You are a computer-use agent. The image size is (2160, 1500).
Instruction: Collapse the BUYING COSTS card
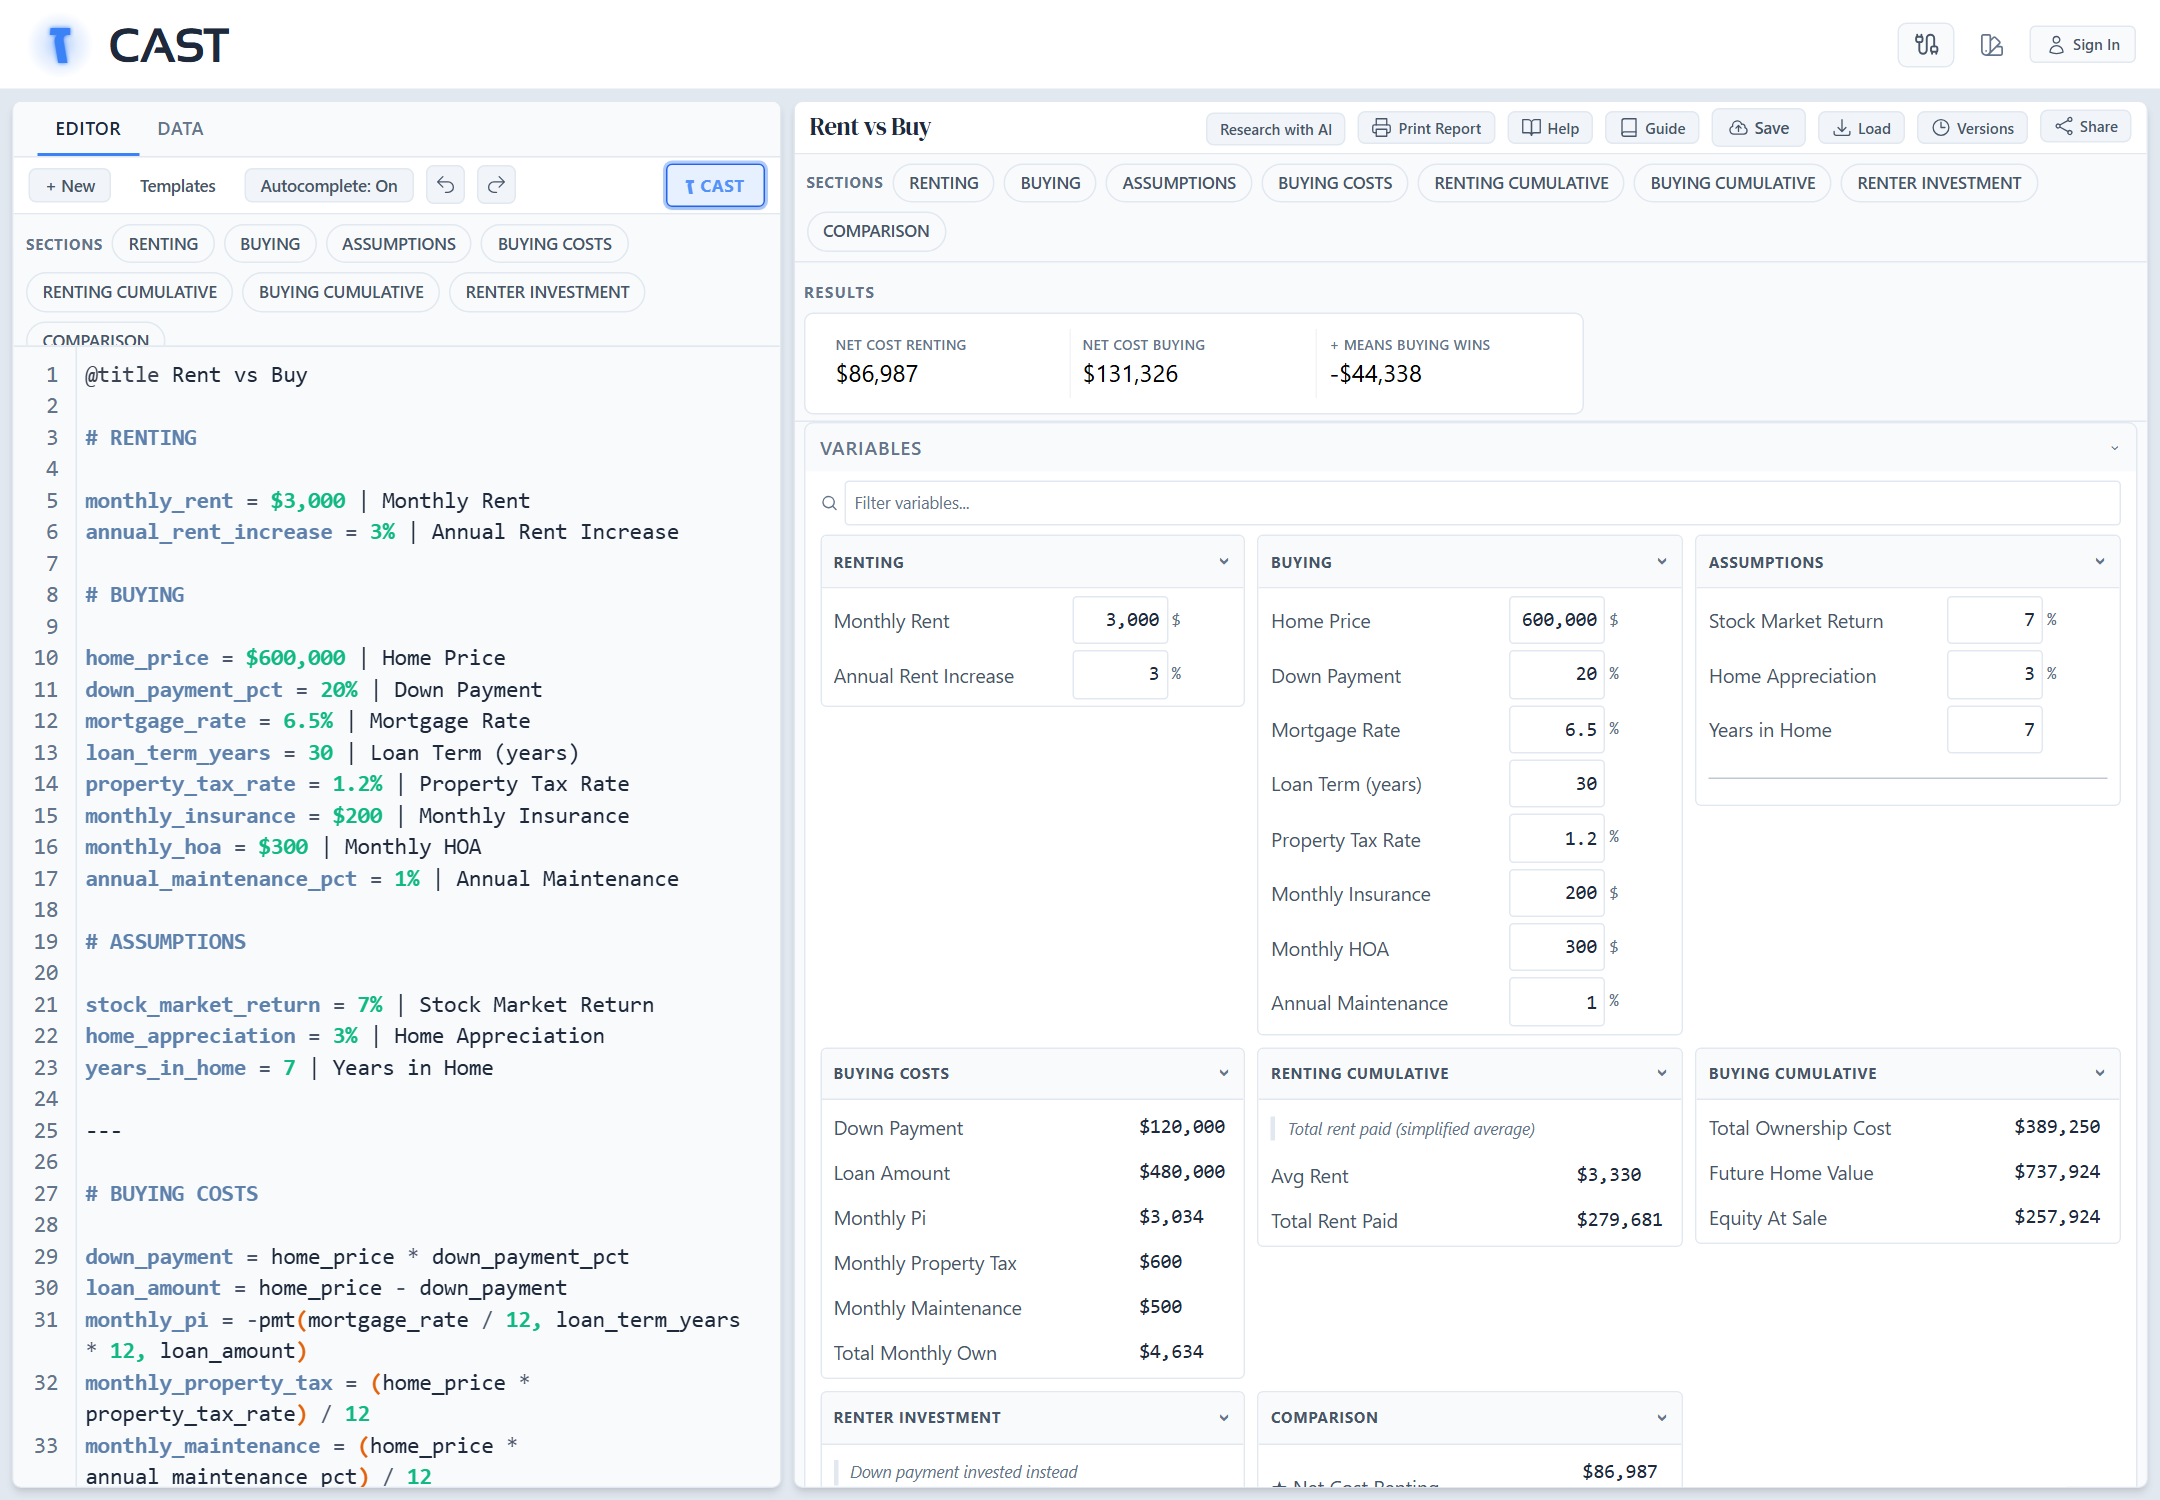click(1224, 1073)
